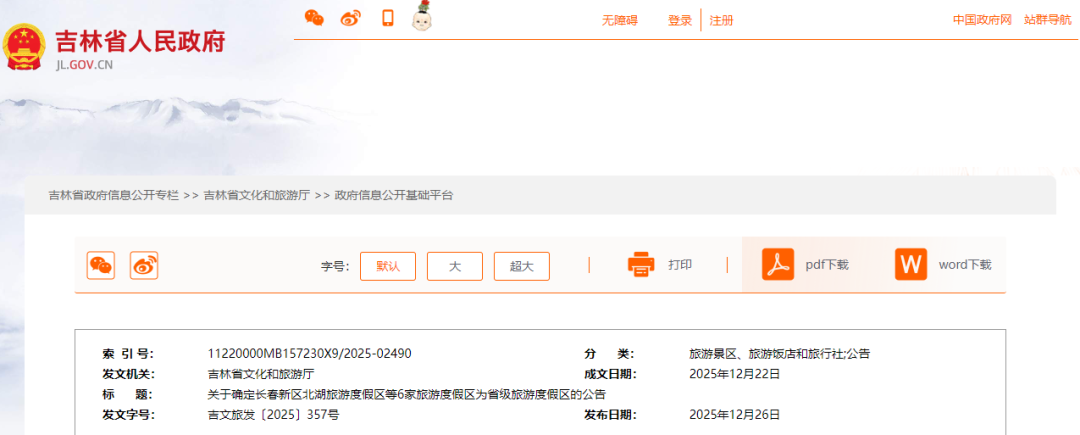Open the mobile phone version icon

click(388, 18)
